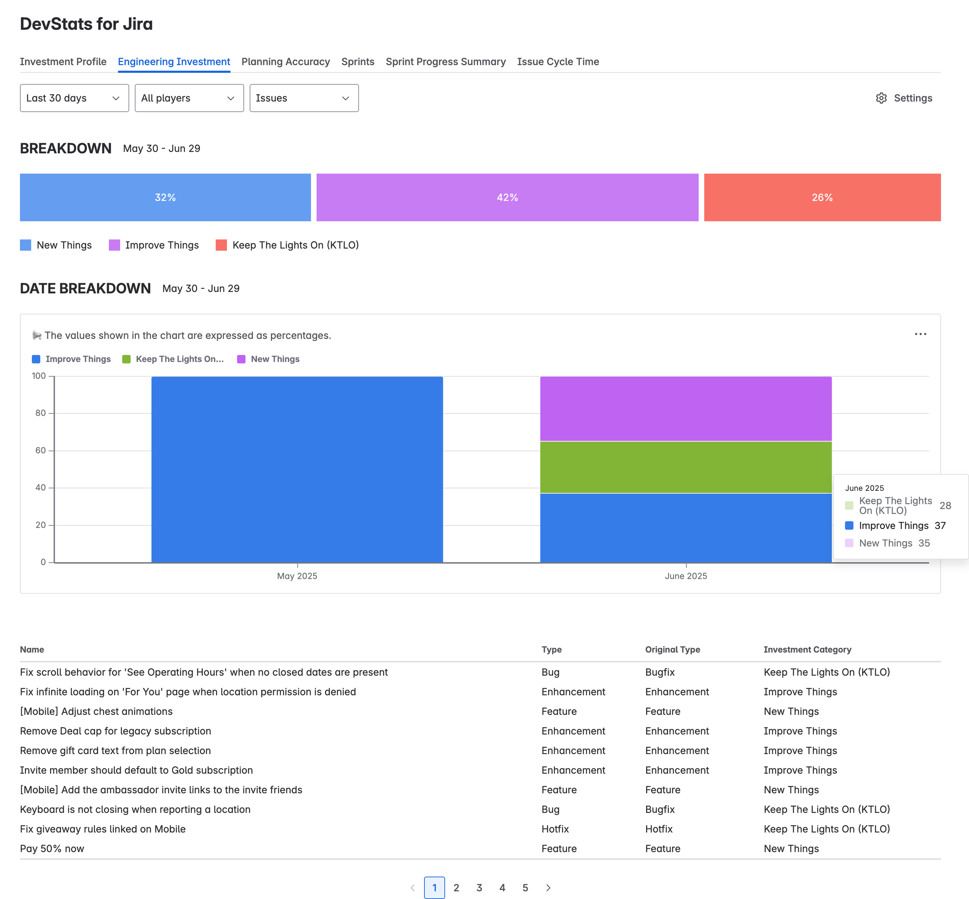This screenshot has height=899, width=969.
Task: Open the Planning Accuracy tab
Action: click(286, 62)
